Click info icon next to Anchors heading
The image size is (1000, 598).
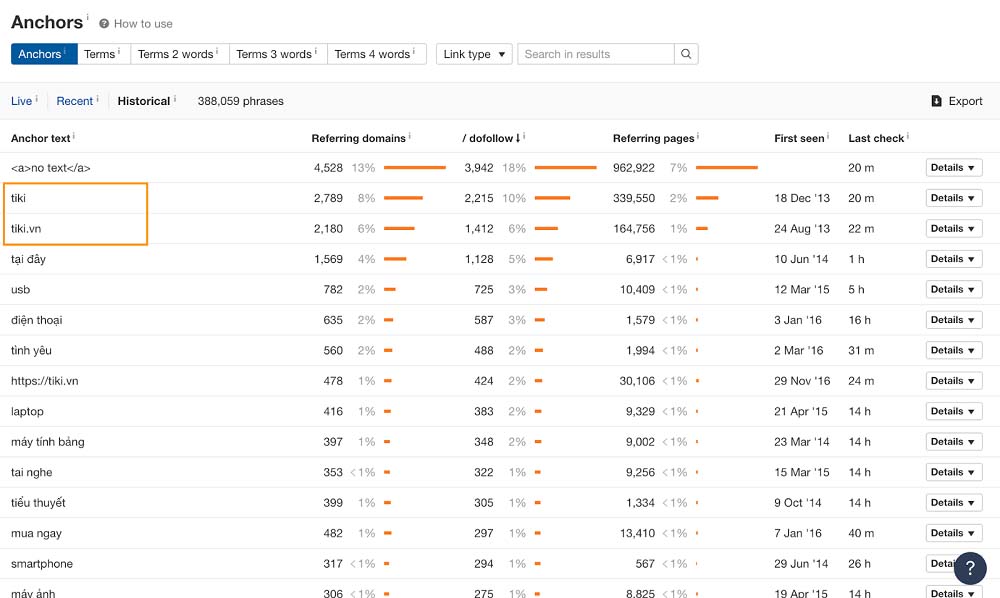point(87,17)
